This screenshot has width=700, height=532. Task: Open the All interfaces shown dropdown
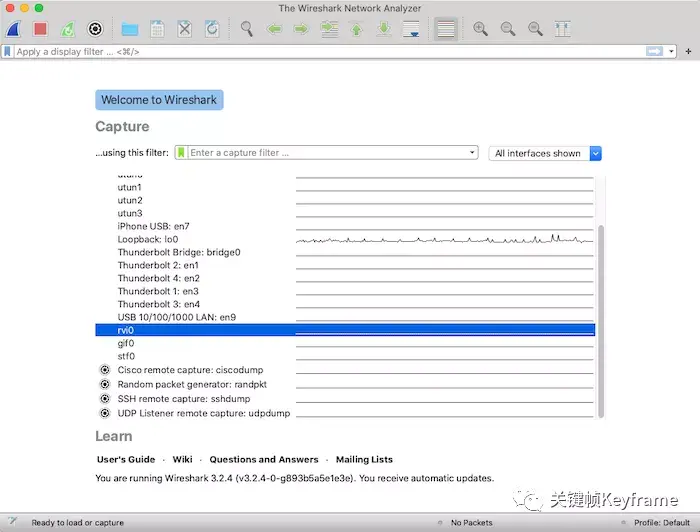545,153
